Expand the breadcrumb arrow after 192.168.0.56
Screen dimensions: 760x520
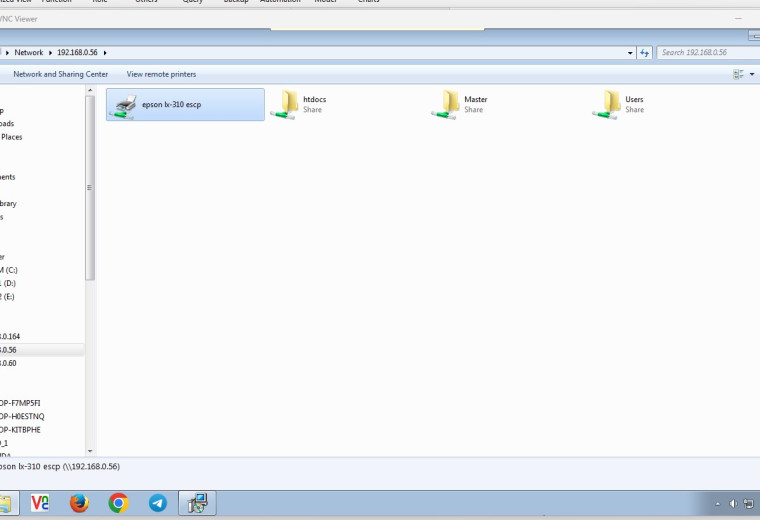105,52
